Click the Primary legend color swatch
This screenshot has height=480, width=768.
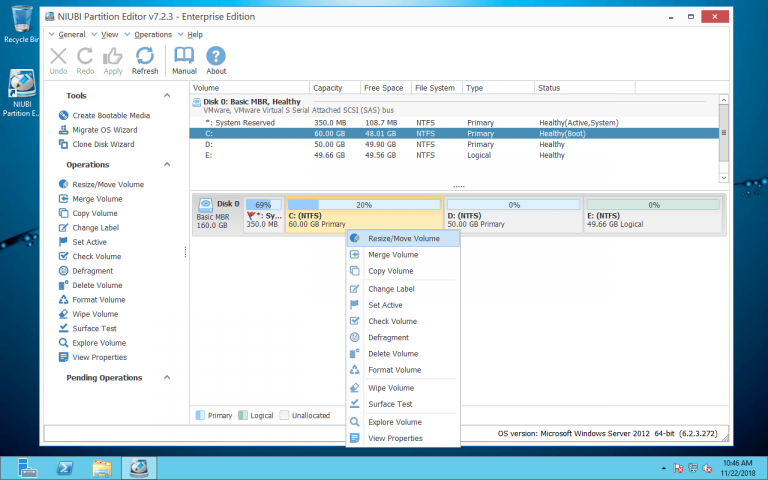coord(200,415)
